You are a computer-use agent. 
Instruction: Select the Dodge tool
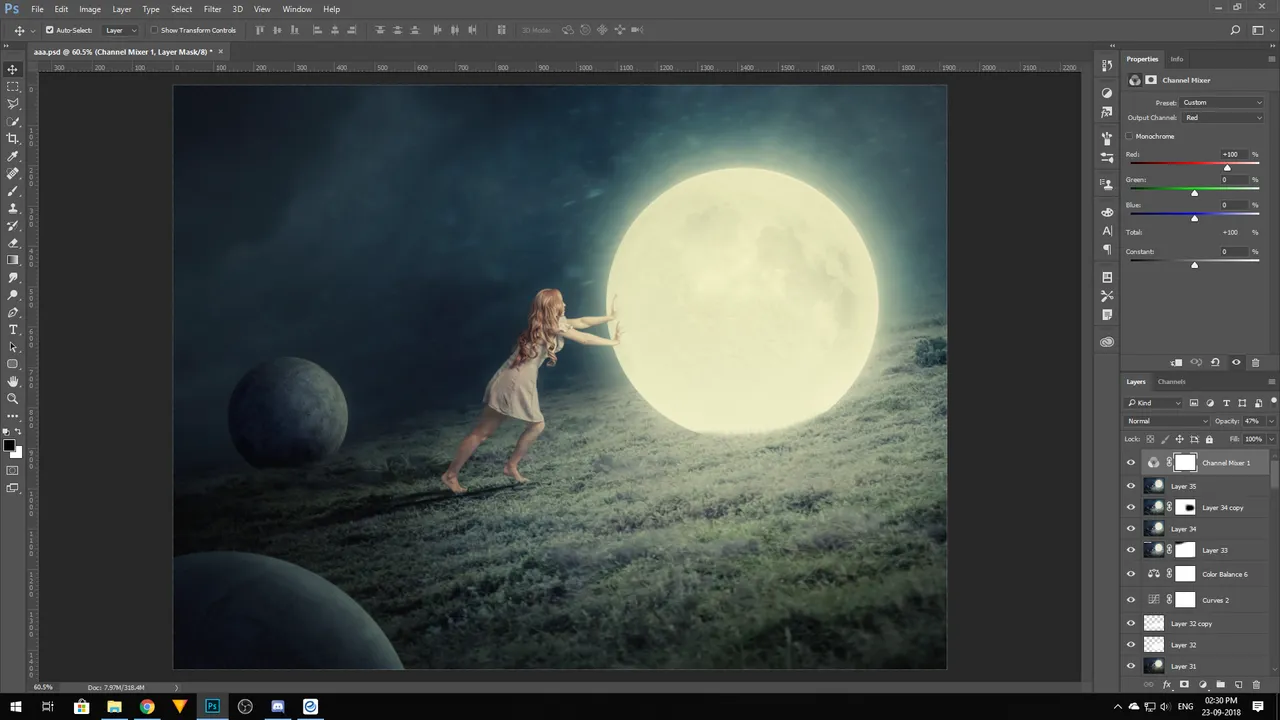click(x=13, y=295)
